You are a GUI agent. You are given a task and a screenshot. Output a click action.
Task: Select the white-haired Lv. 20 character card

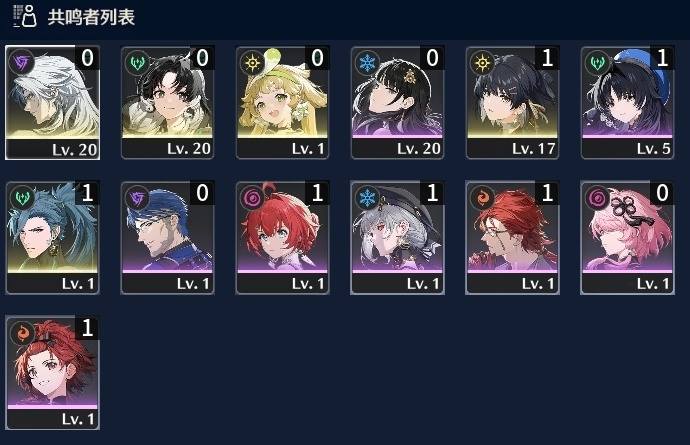pos(52,103)
